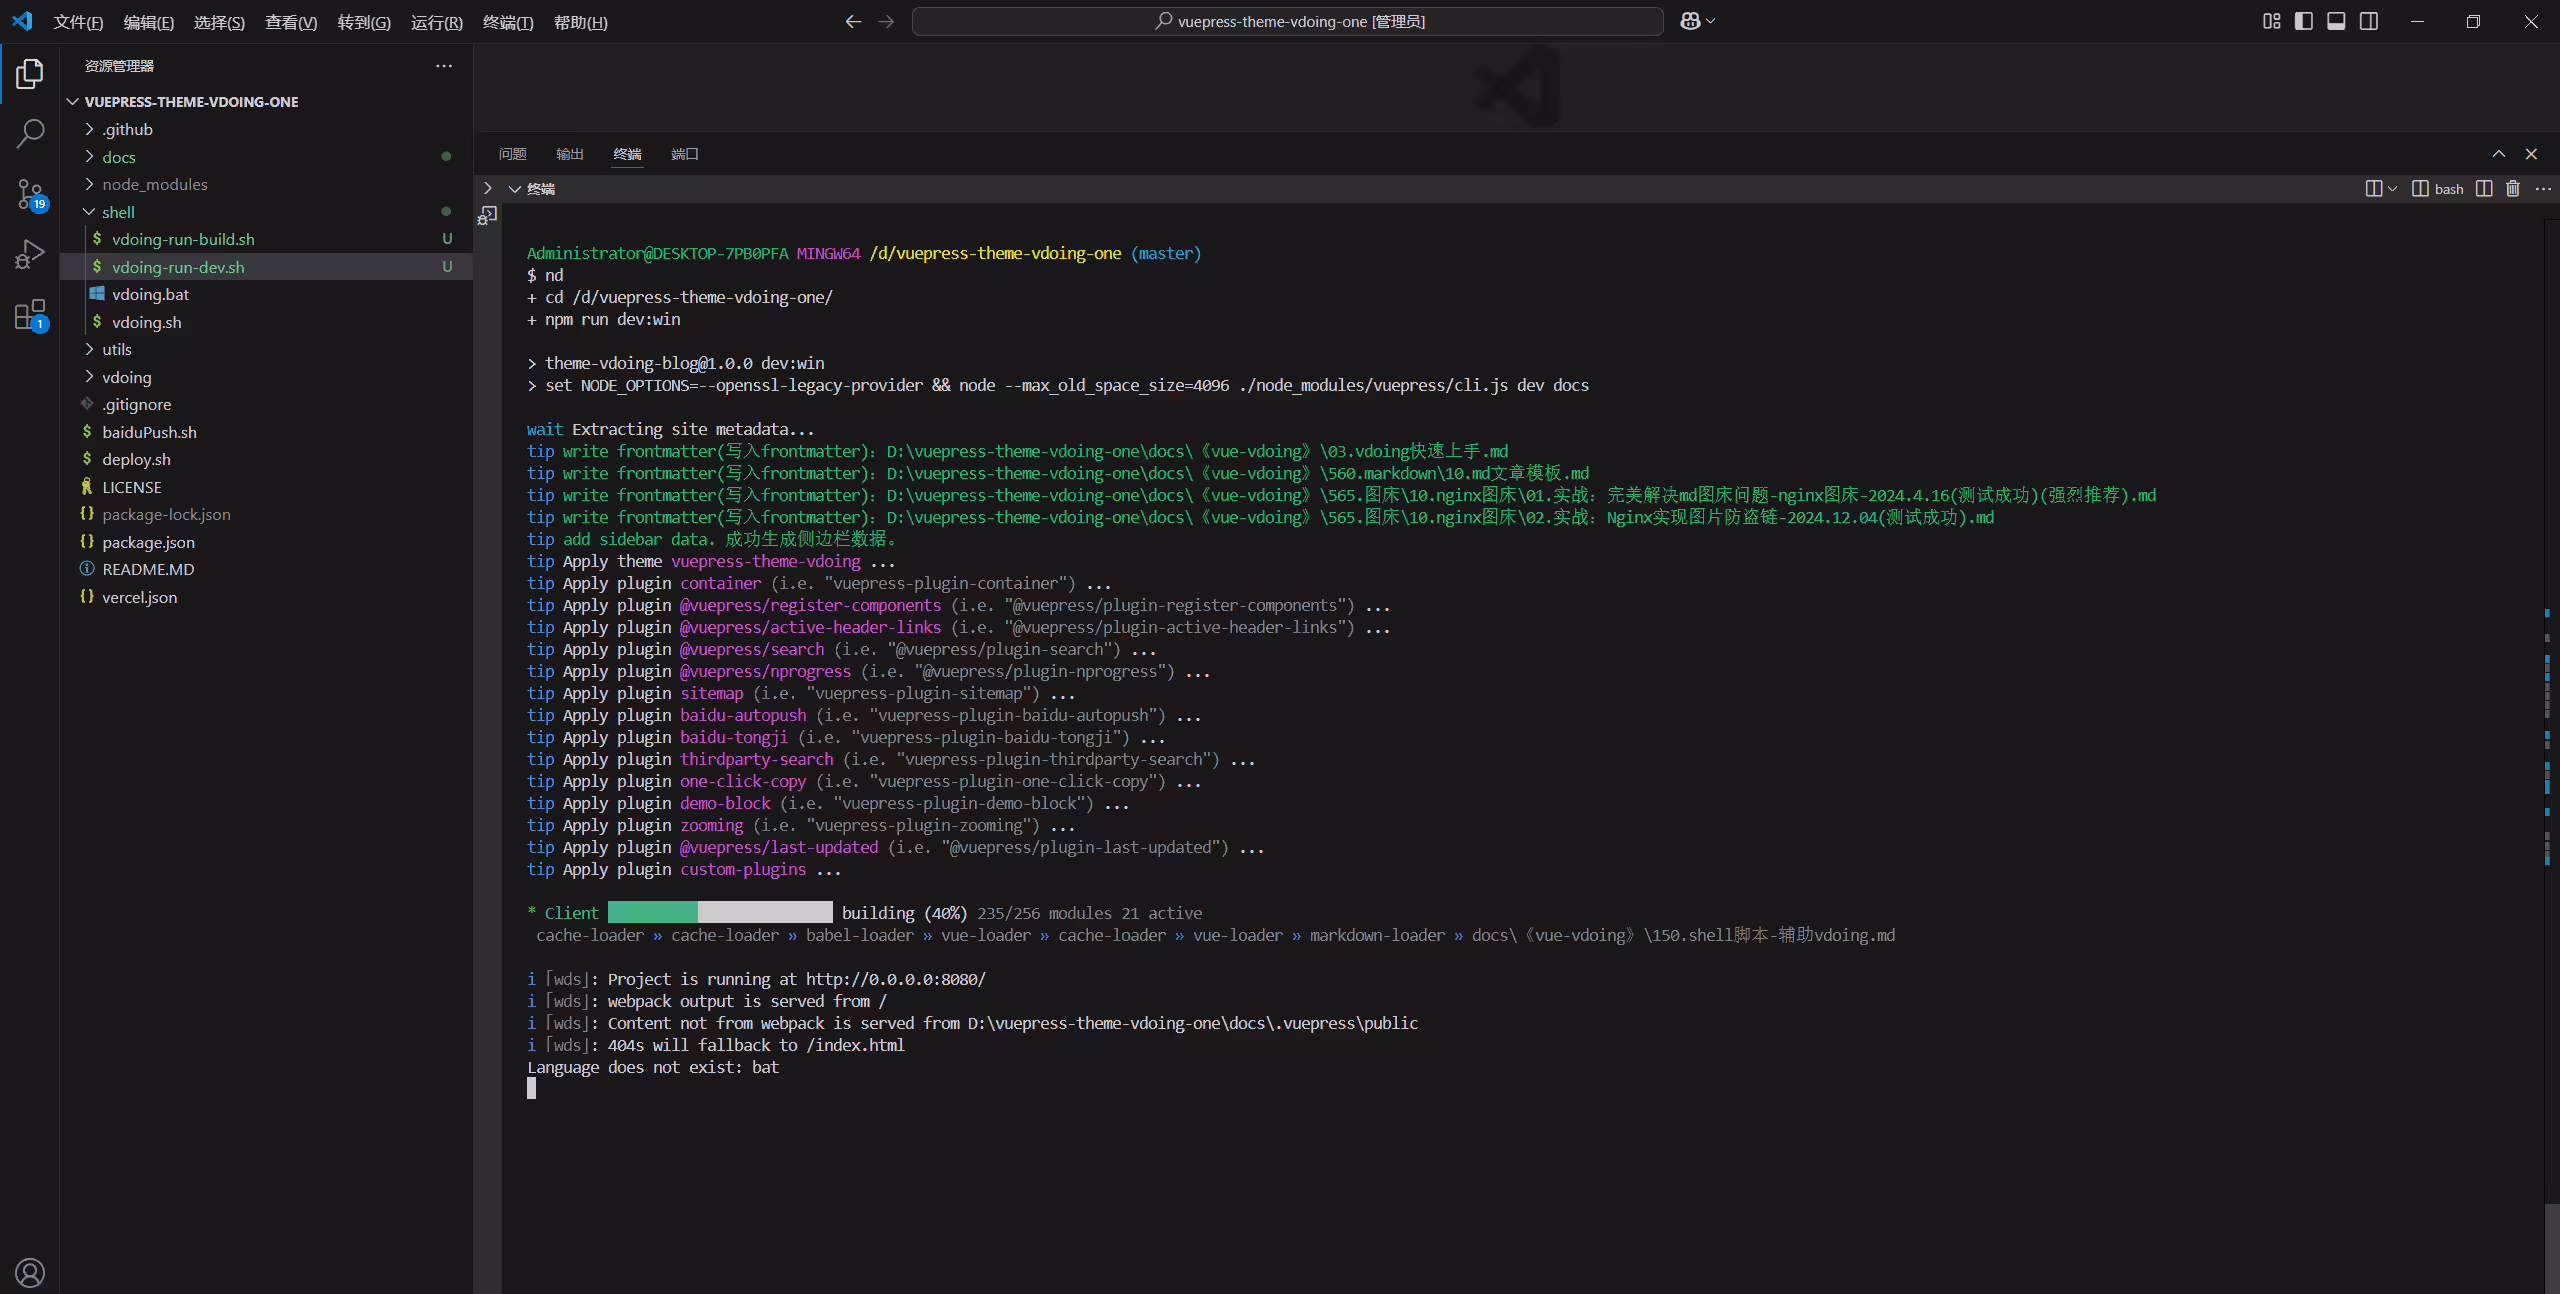Viewport: 2560px width, 1294px height.
Task: Expand the docs folder
Action: coord(266,157)
